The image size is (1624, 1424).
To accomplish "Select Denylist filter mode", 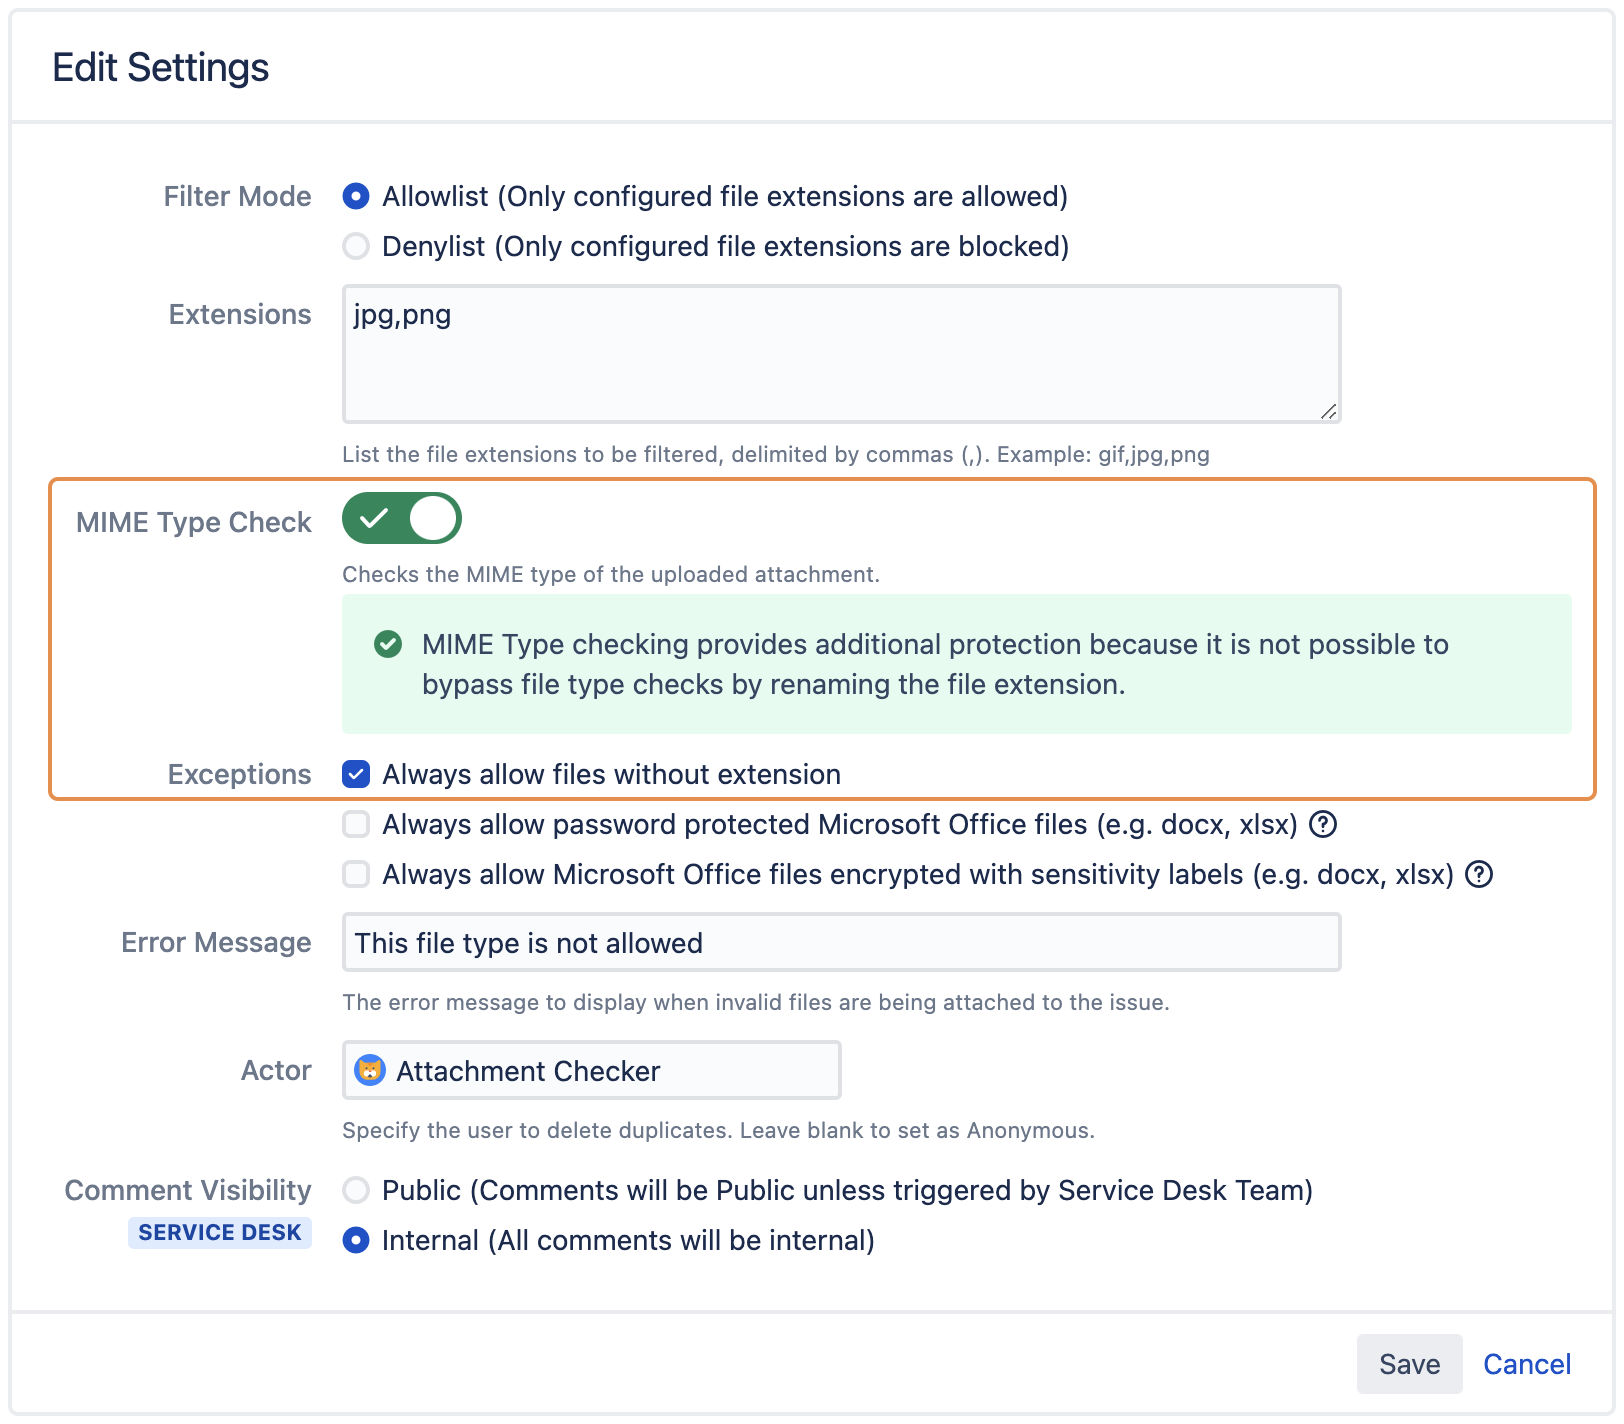I will pos(356,246).
